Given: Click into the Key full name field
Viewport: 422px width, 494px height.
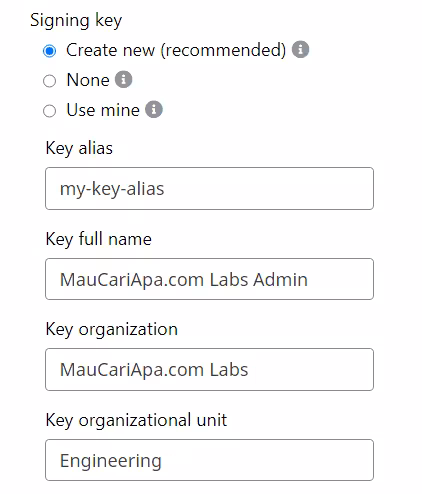Looking at the screenshot, I should (209, 279).
